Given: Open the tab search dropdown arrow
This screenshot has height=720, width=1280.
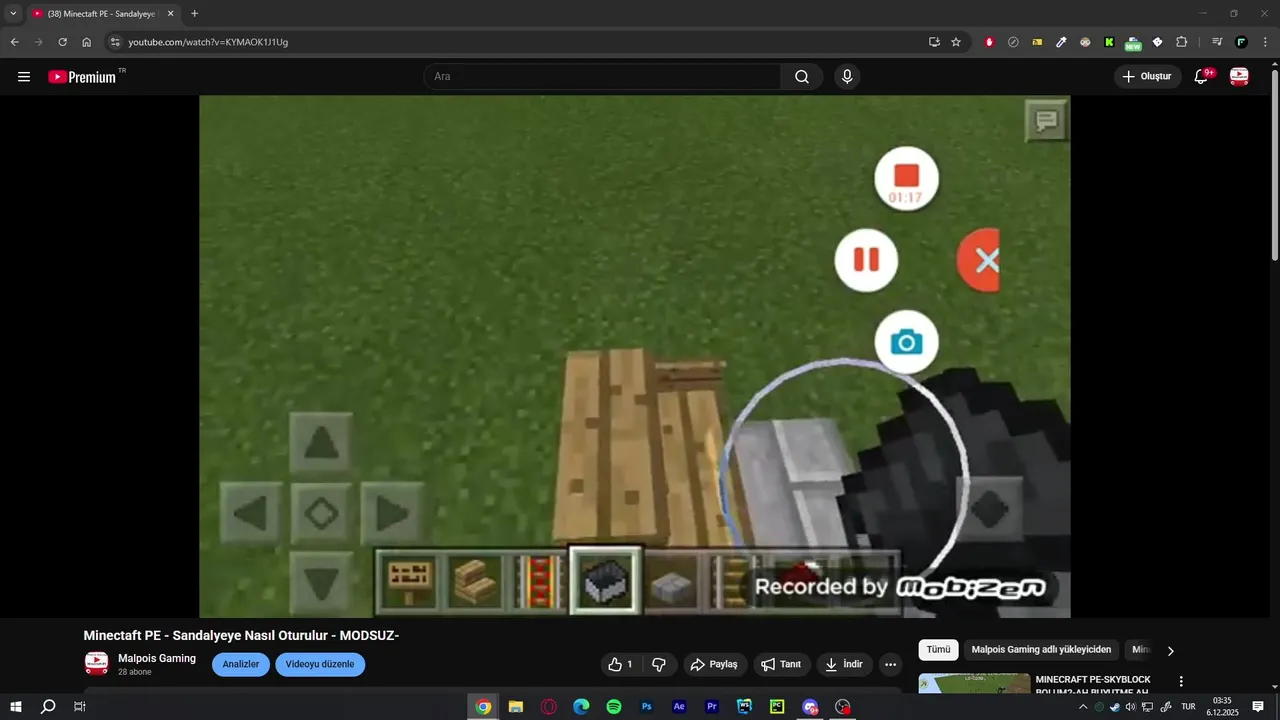Looking at the screenshot, I should click(13, 13).
